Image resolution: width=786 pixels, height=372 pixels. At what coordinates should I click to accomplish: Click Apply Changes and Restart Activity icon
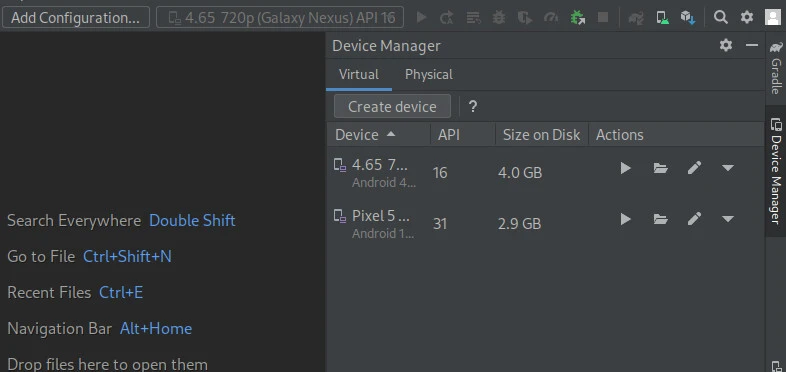point(446,18)
